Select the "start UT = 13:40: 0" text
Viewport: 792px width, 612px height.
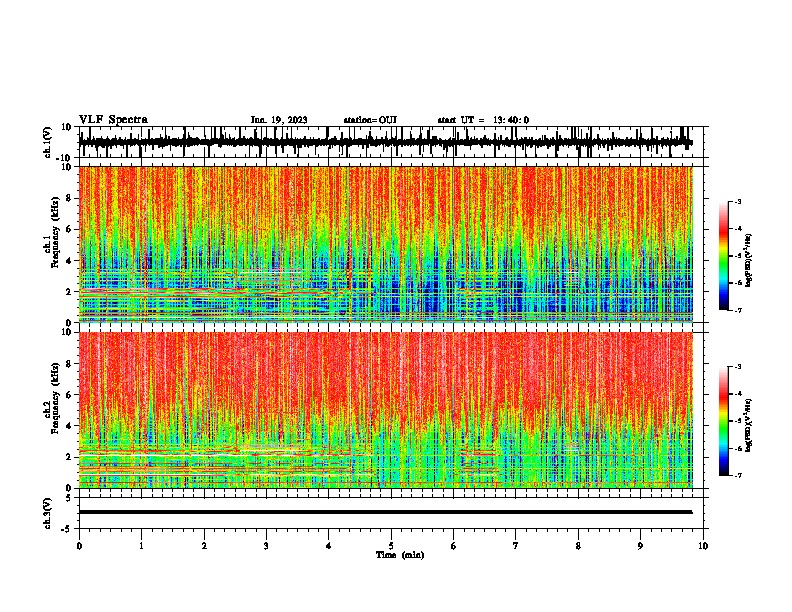pos(483,120)
